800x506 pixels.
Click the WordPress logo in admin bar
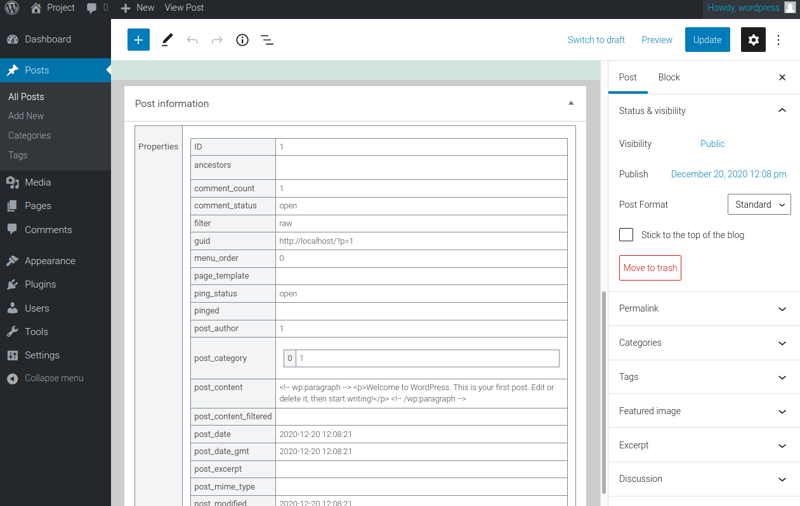point(12,8)
